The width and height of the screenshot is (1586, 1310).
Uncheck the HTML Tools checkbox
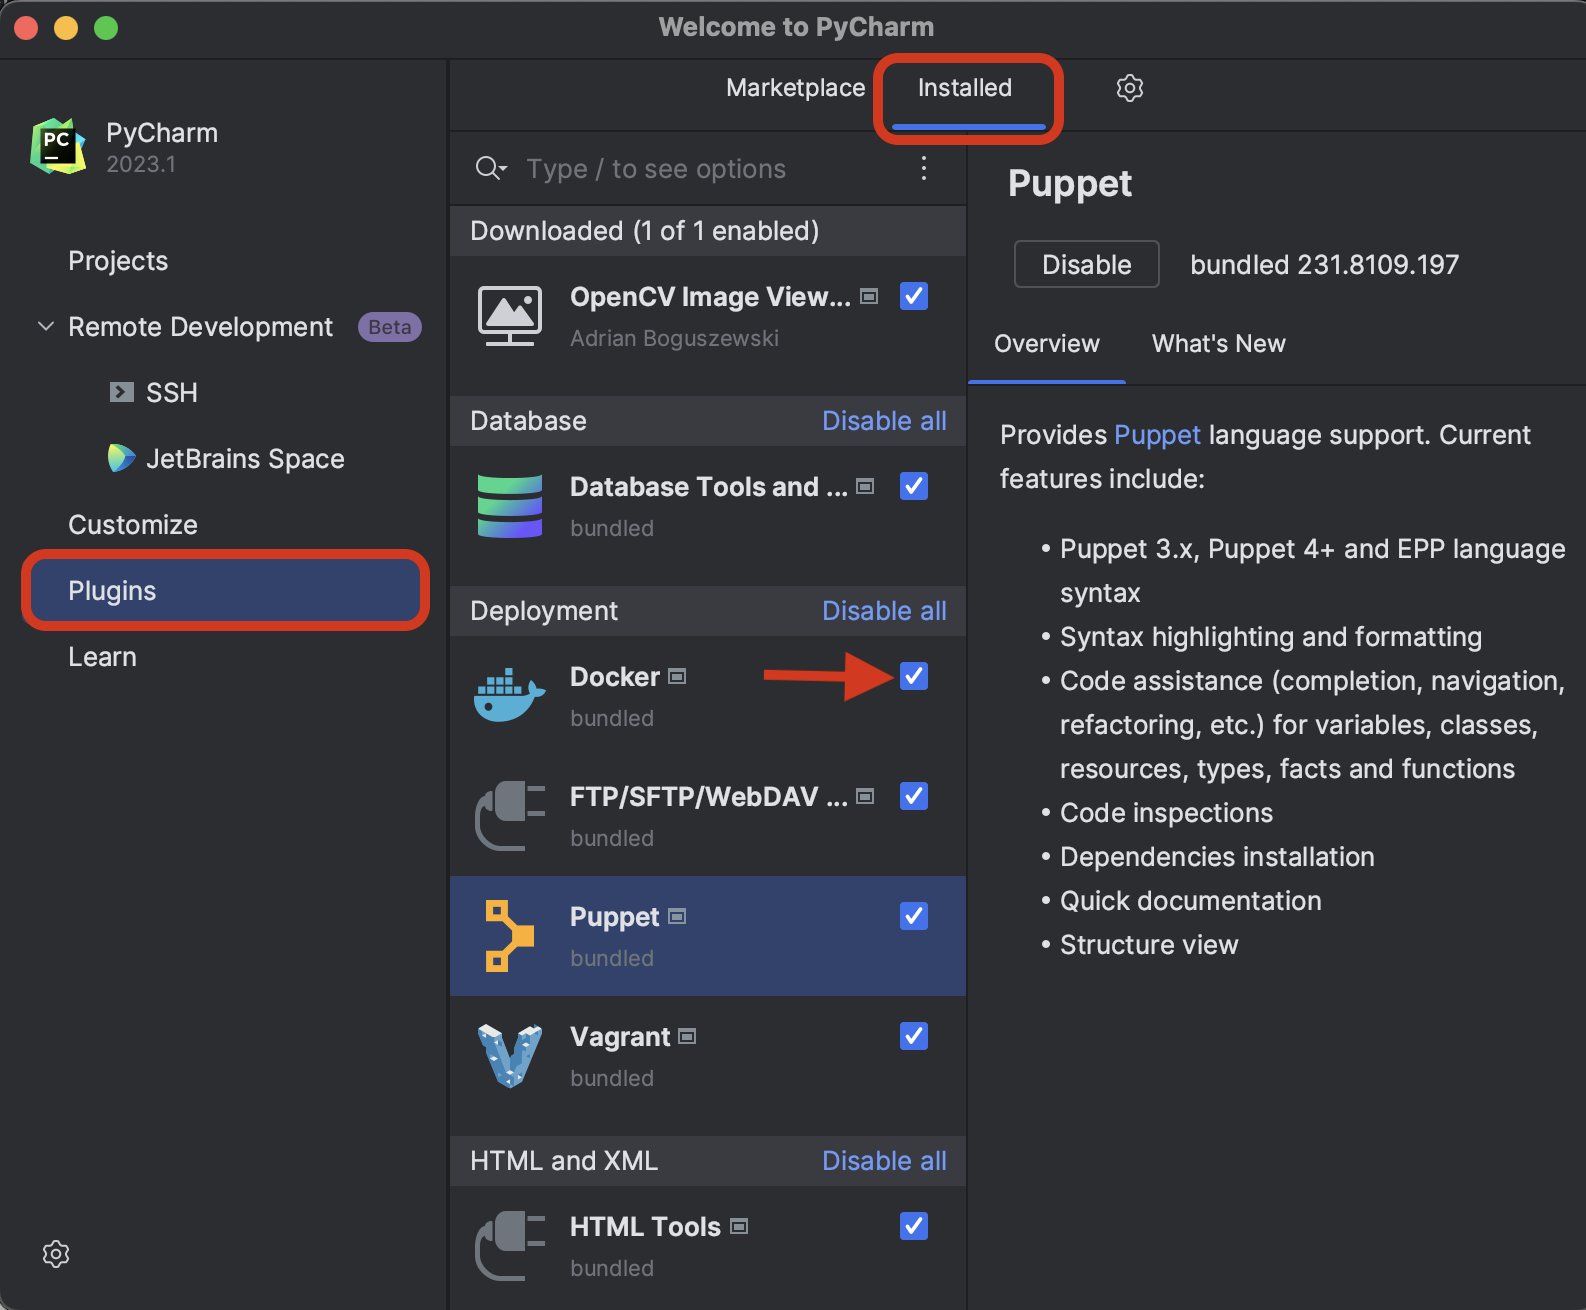(x=914, y=1226)
